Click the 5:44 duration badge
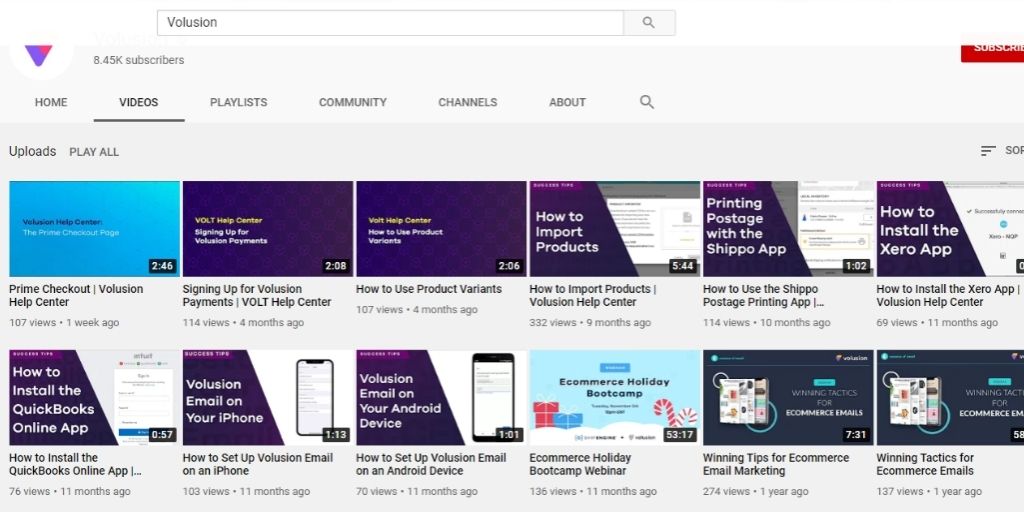Image resolution: width=1024 pixels, height=512 pixels. 682,266
